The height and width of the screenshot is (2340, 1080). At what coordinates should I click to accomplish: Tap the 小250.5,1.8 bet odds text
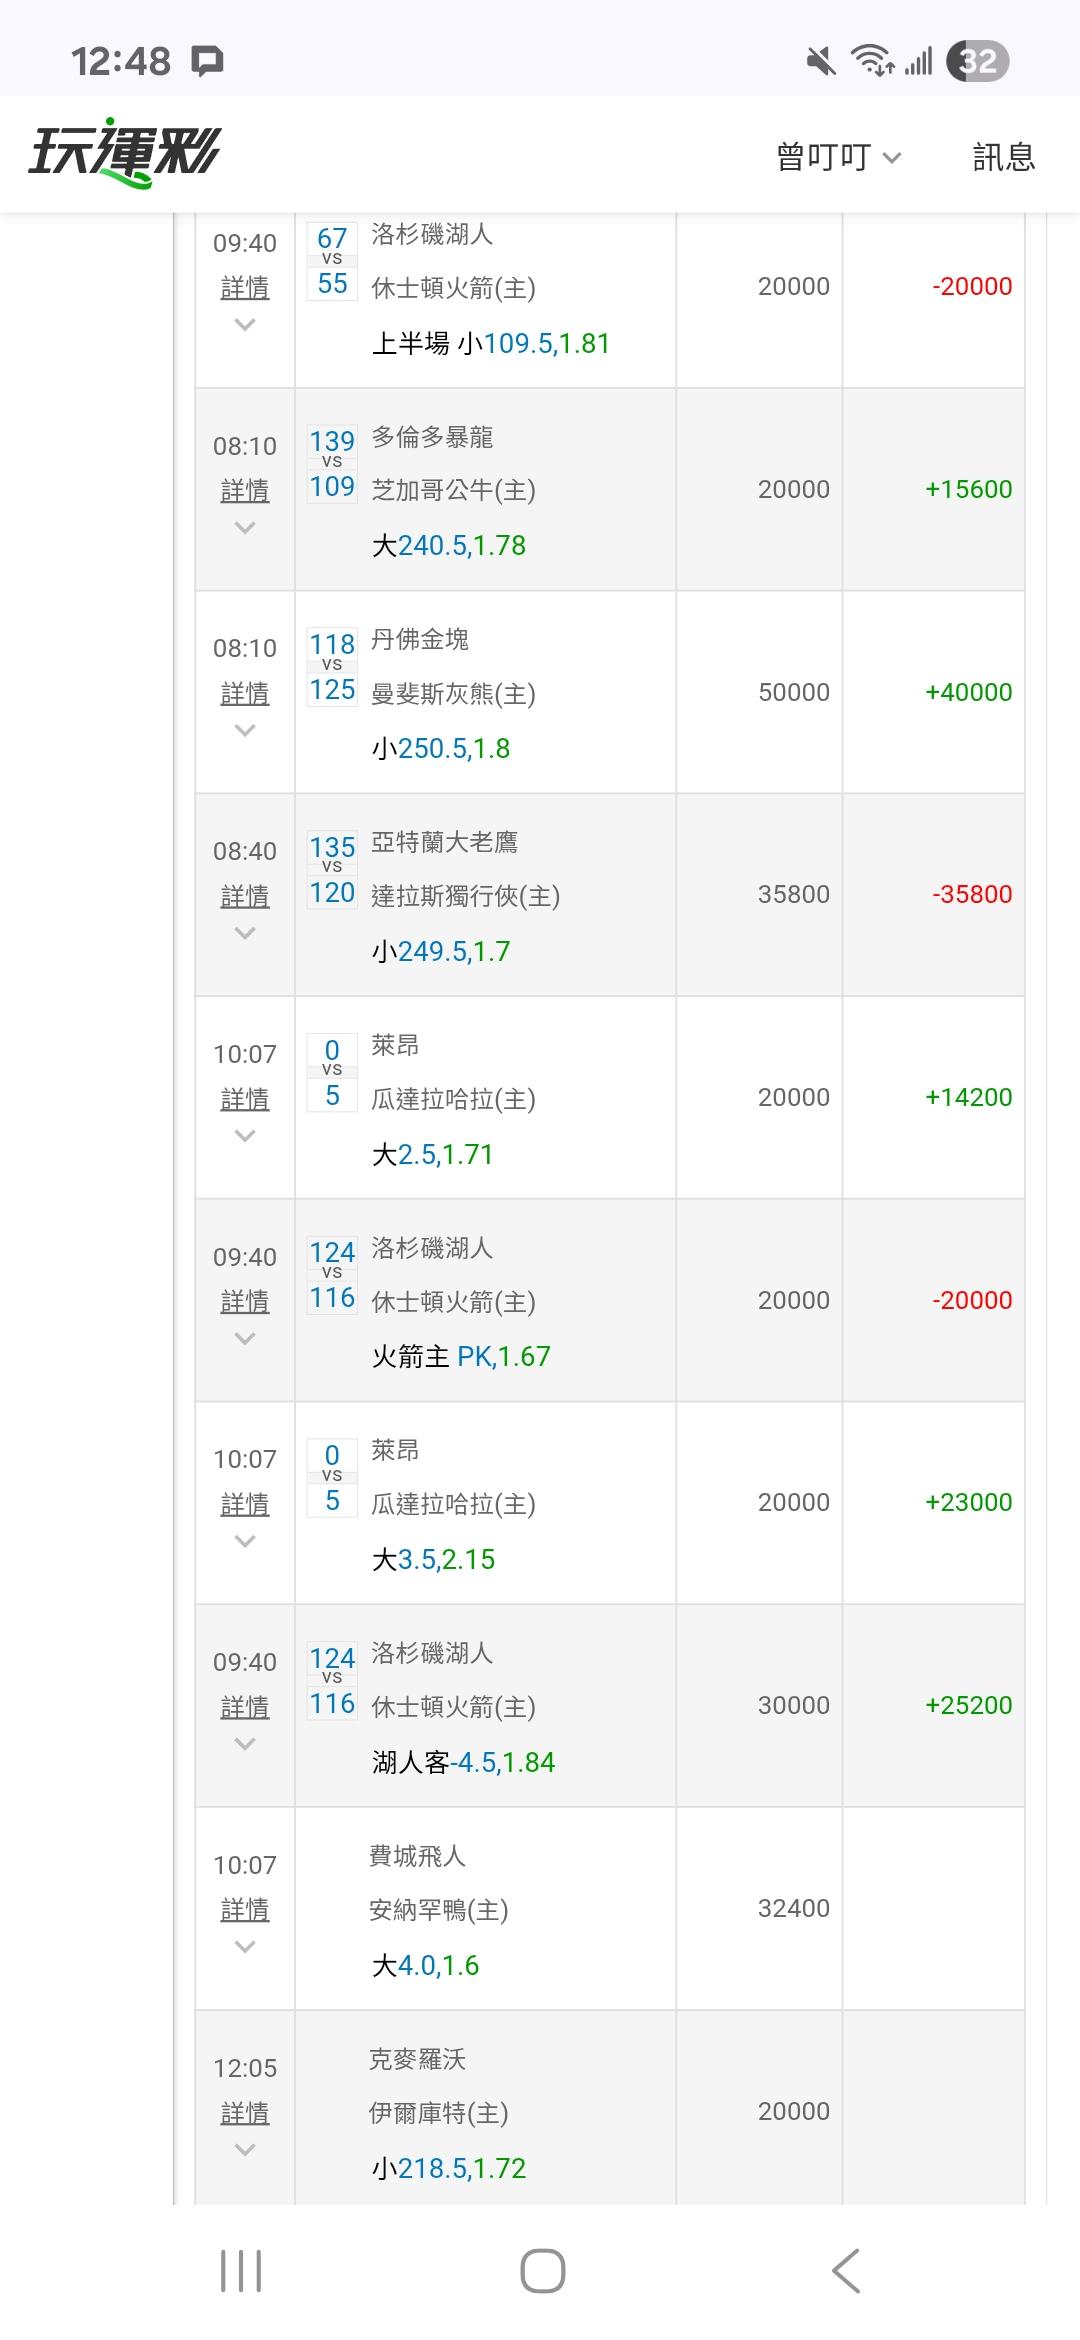pos(441,748)
